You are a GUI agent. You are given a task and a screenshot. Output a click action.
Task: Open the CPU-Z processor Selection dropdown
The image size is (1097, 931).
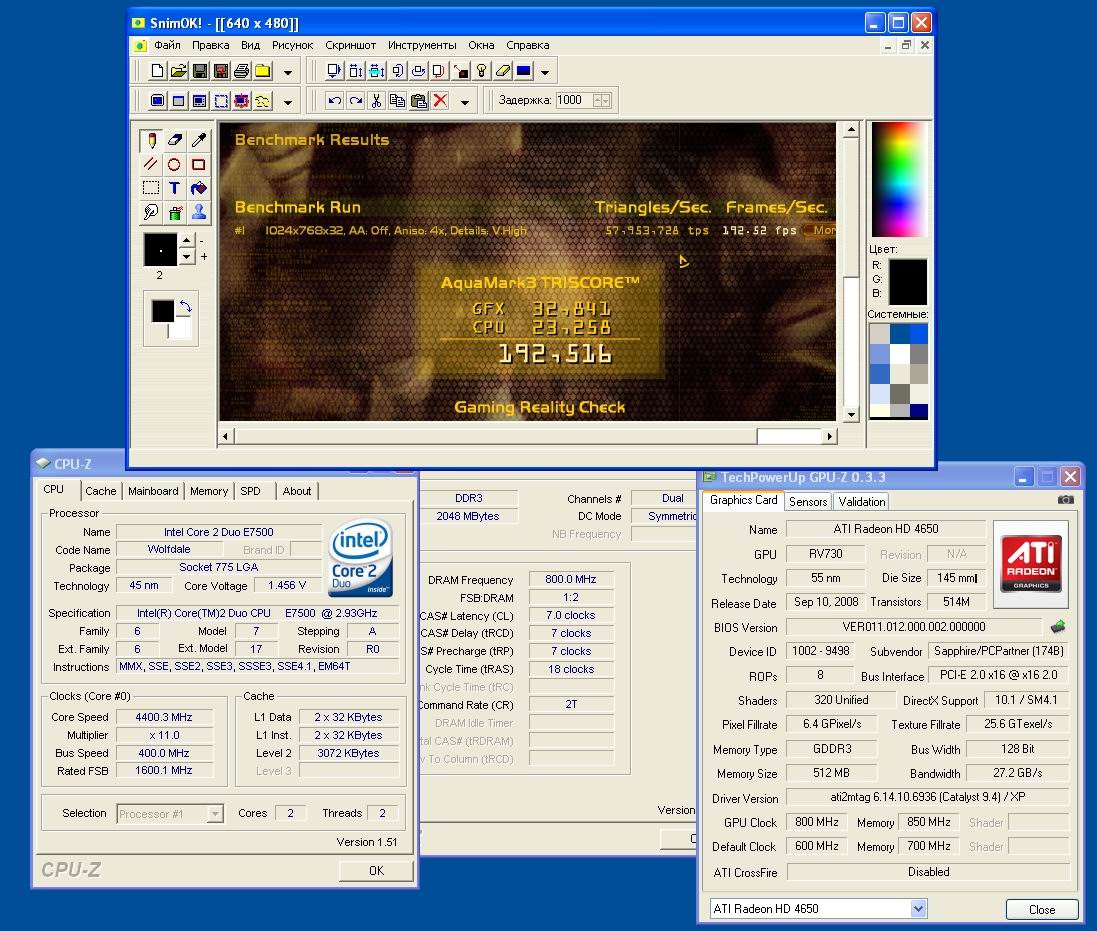(215, 813)
